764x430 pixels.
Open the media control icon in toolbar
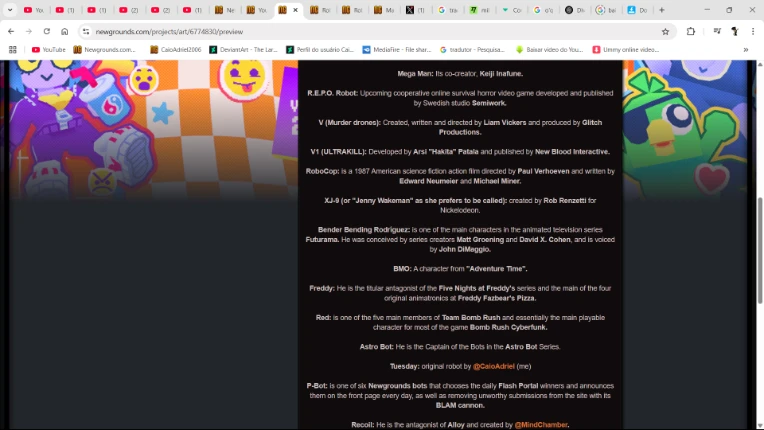click(x=717, y=31)
